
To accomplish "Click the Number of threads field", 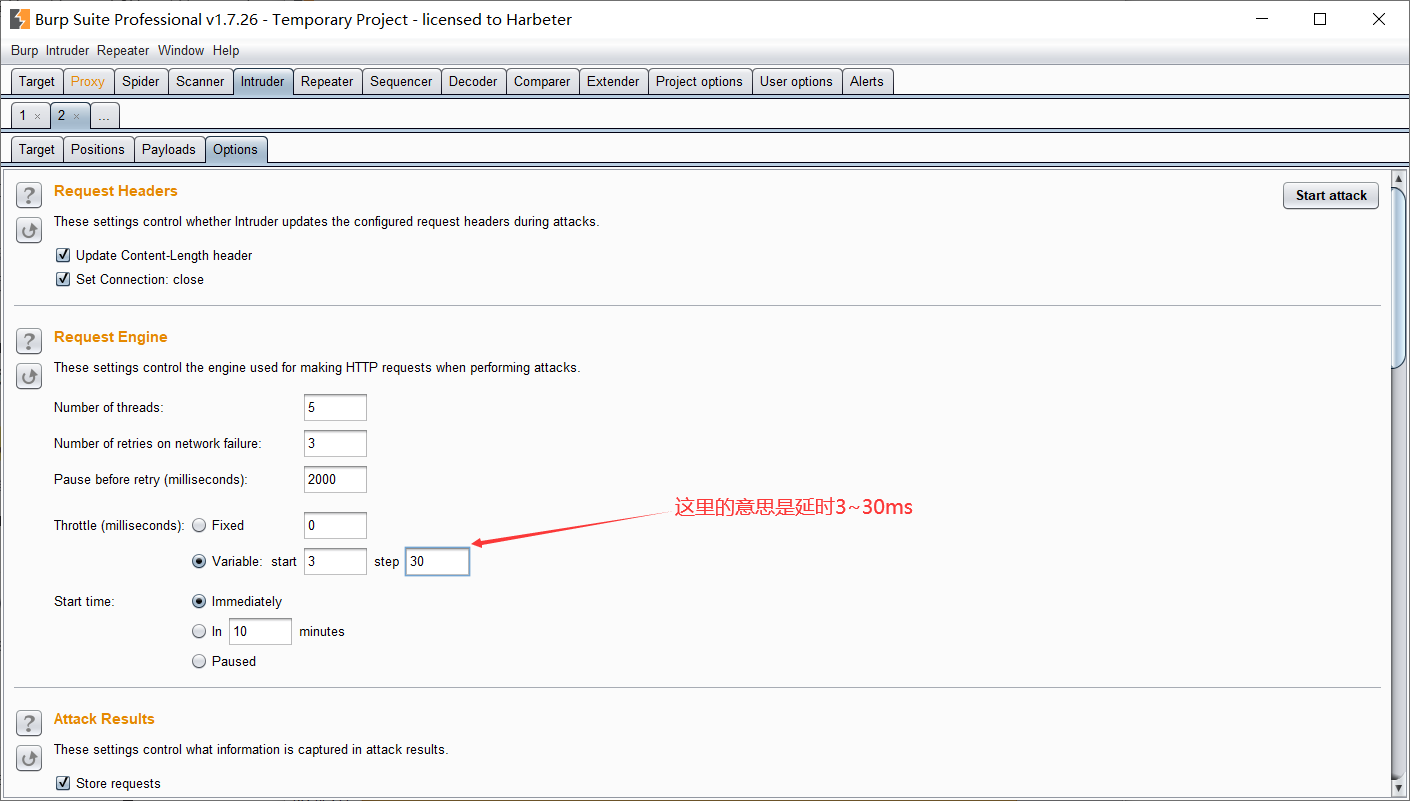I will click(335, 407).
